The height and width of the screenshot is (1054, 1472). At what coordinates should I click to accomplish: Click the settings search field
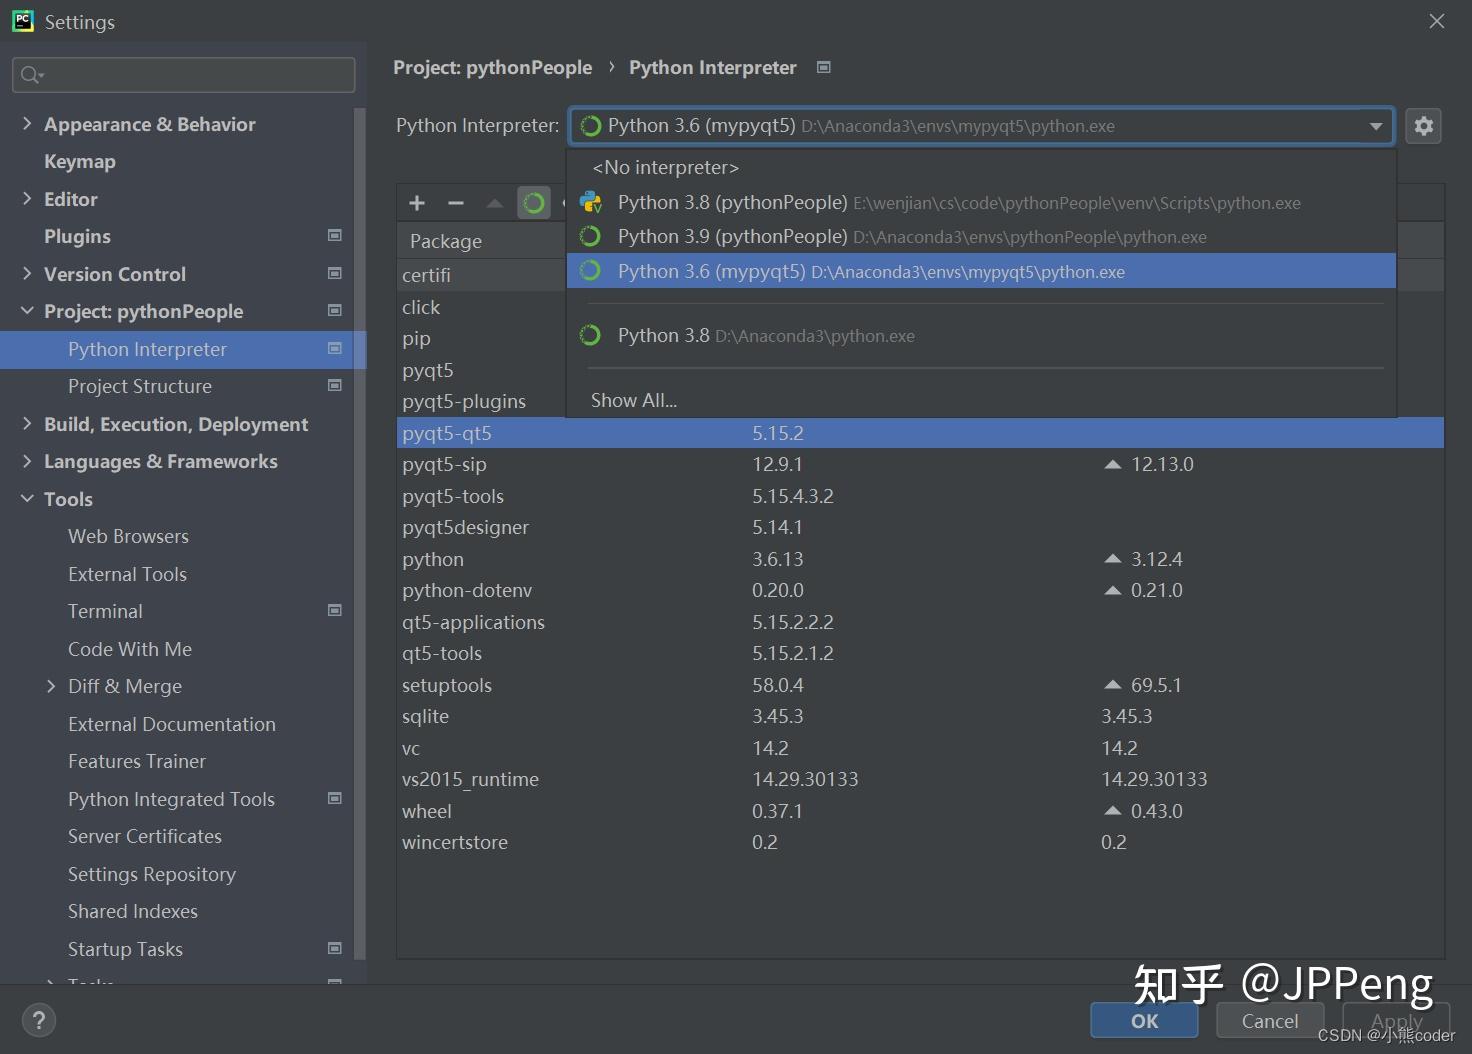(183, 74)
